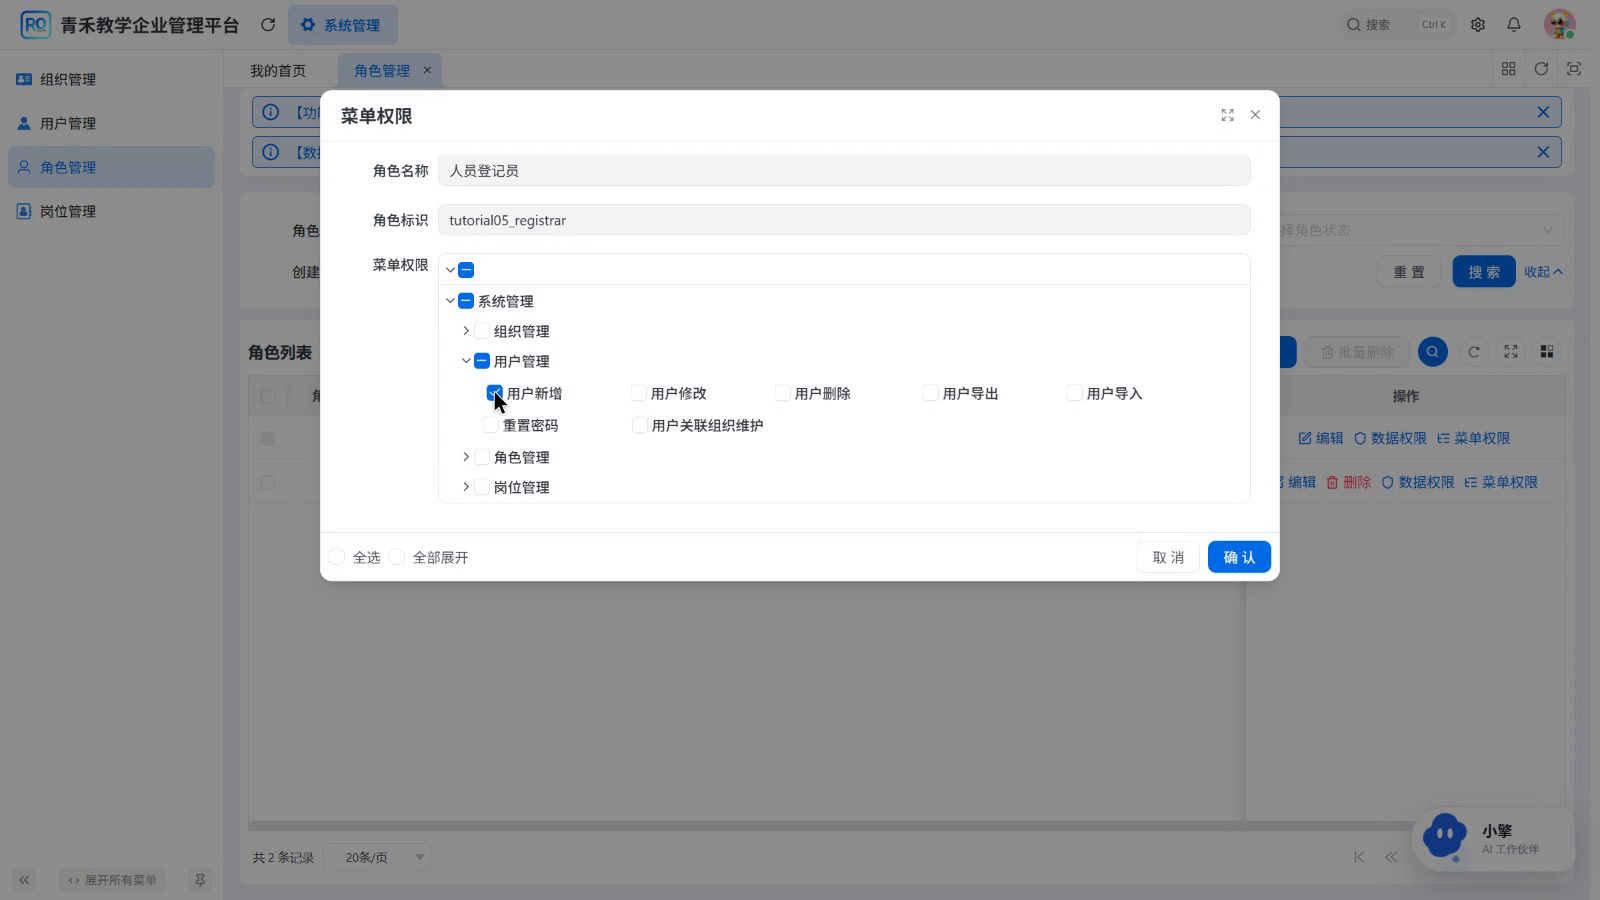Enable the 全部展开 option

click(x=397, y=557)
